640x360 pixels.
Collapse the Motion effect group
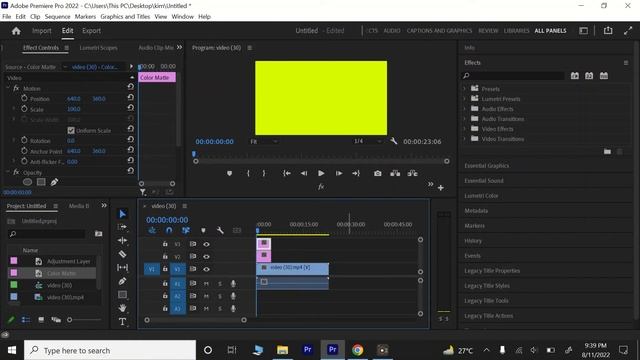(x=8, y=88)
